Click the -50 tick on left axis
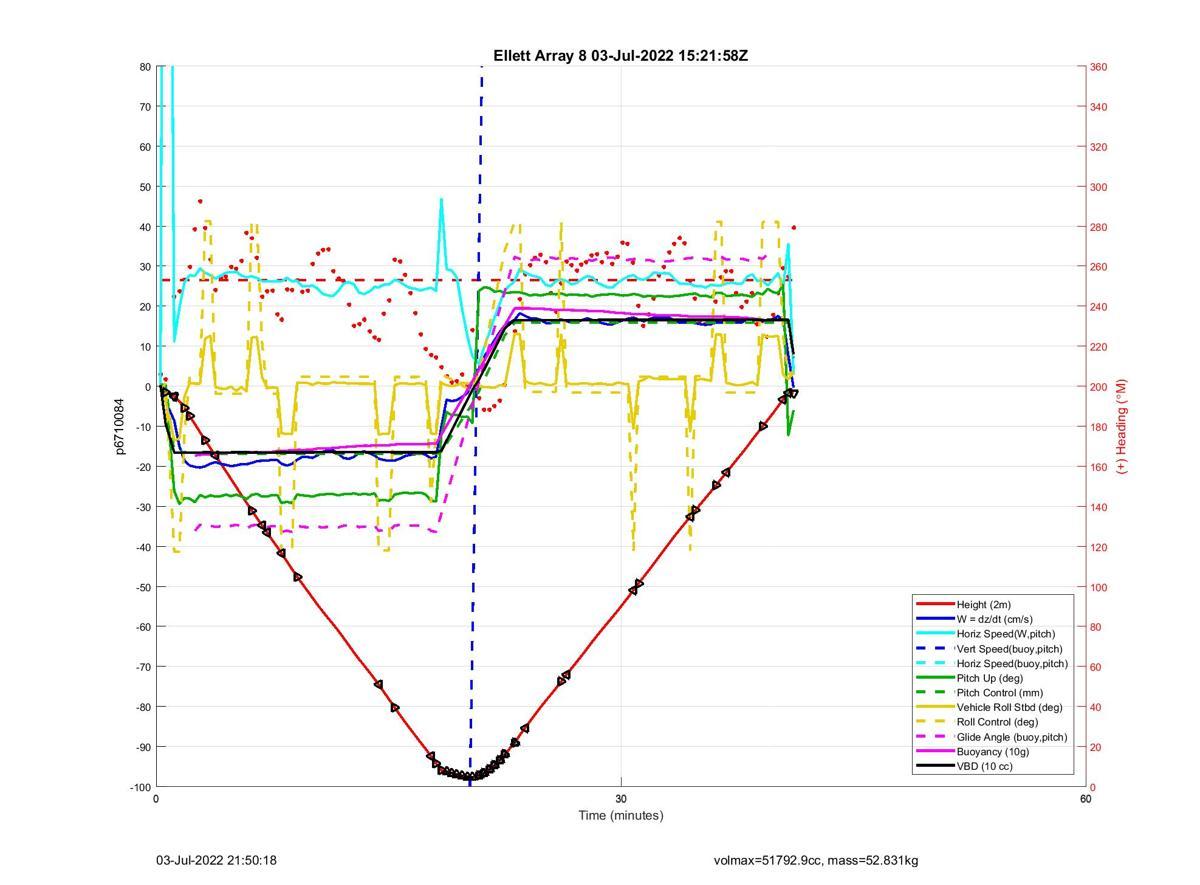 coord(142,587)
